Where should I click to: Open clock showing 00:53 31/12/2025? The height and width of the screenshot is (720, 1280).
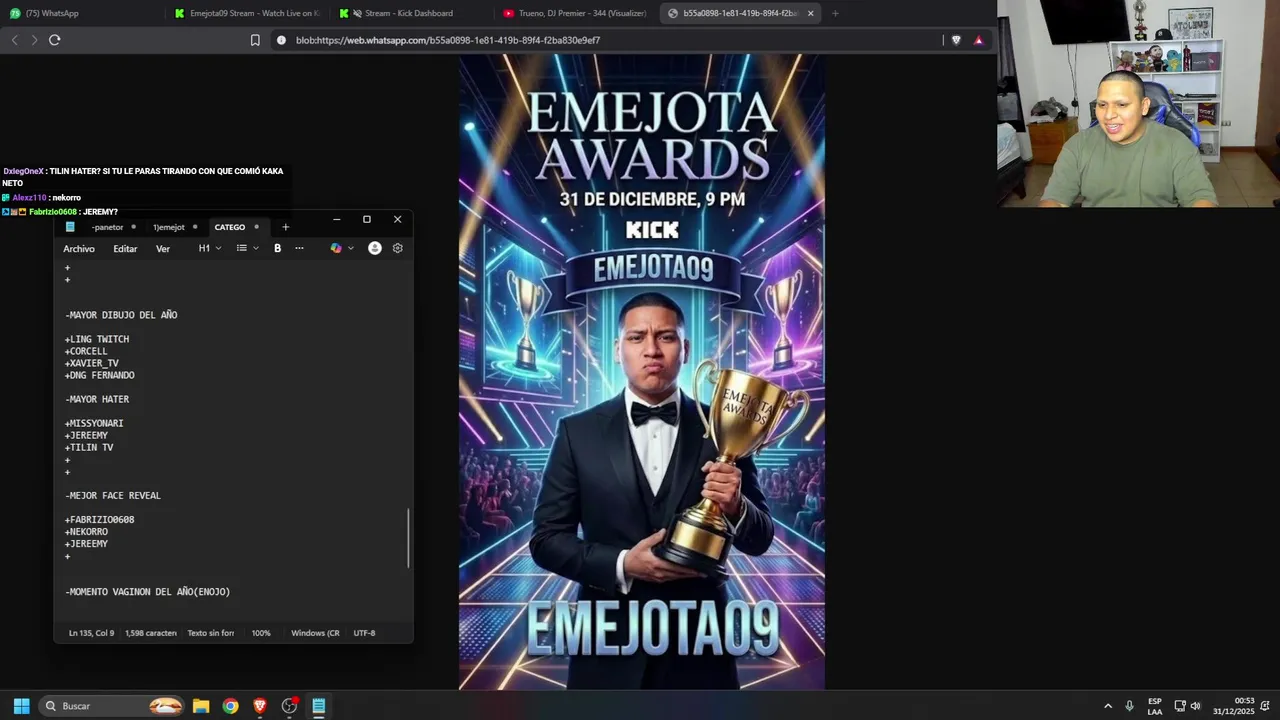(1233, 706)
